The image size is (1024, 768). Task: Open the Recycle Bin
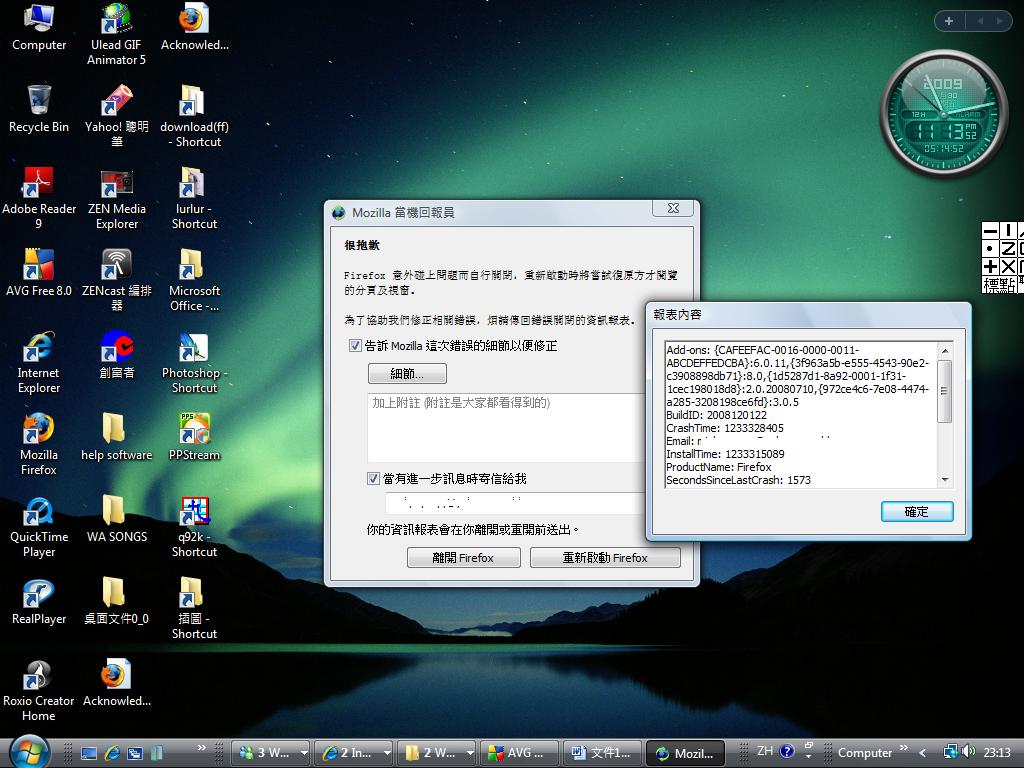pos(39,109)
